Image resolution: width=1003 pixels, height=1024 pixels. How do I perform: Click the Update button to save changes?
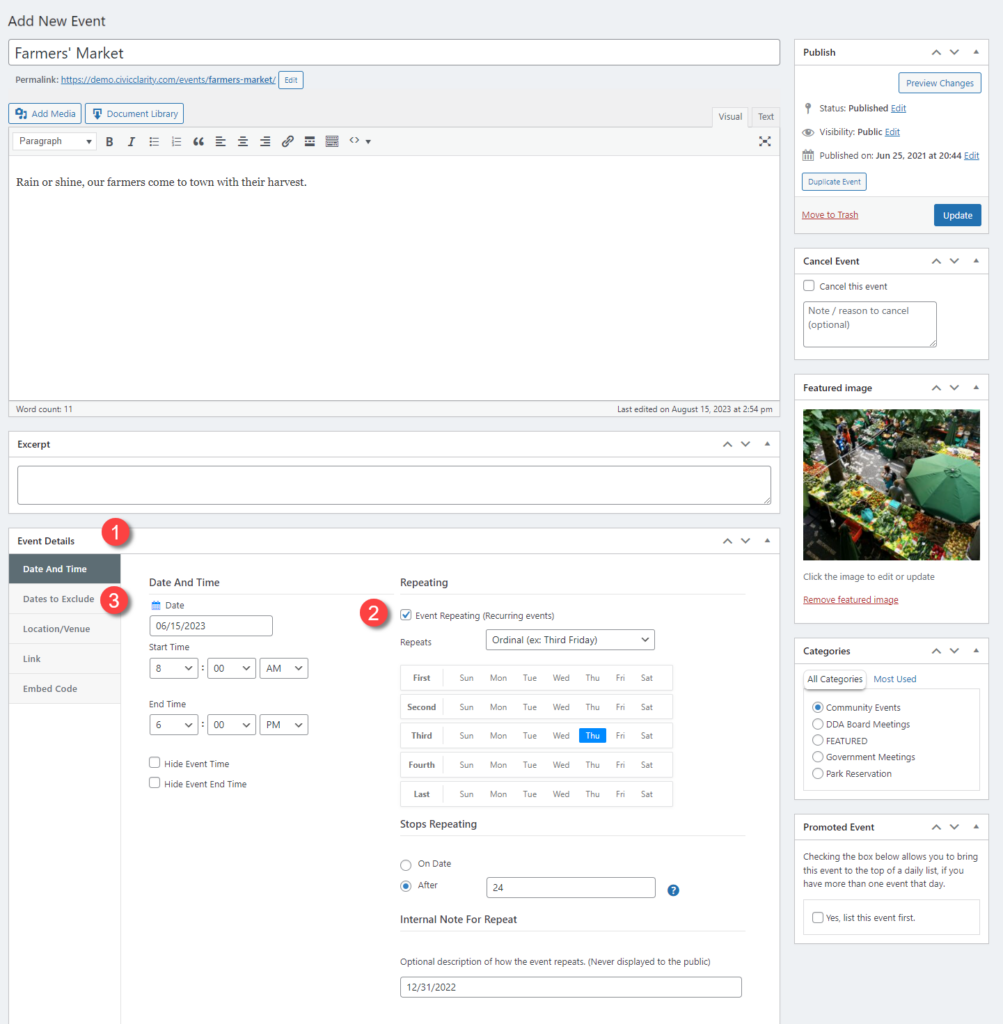tap(957, 214)
